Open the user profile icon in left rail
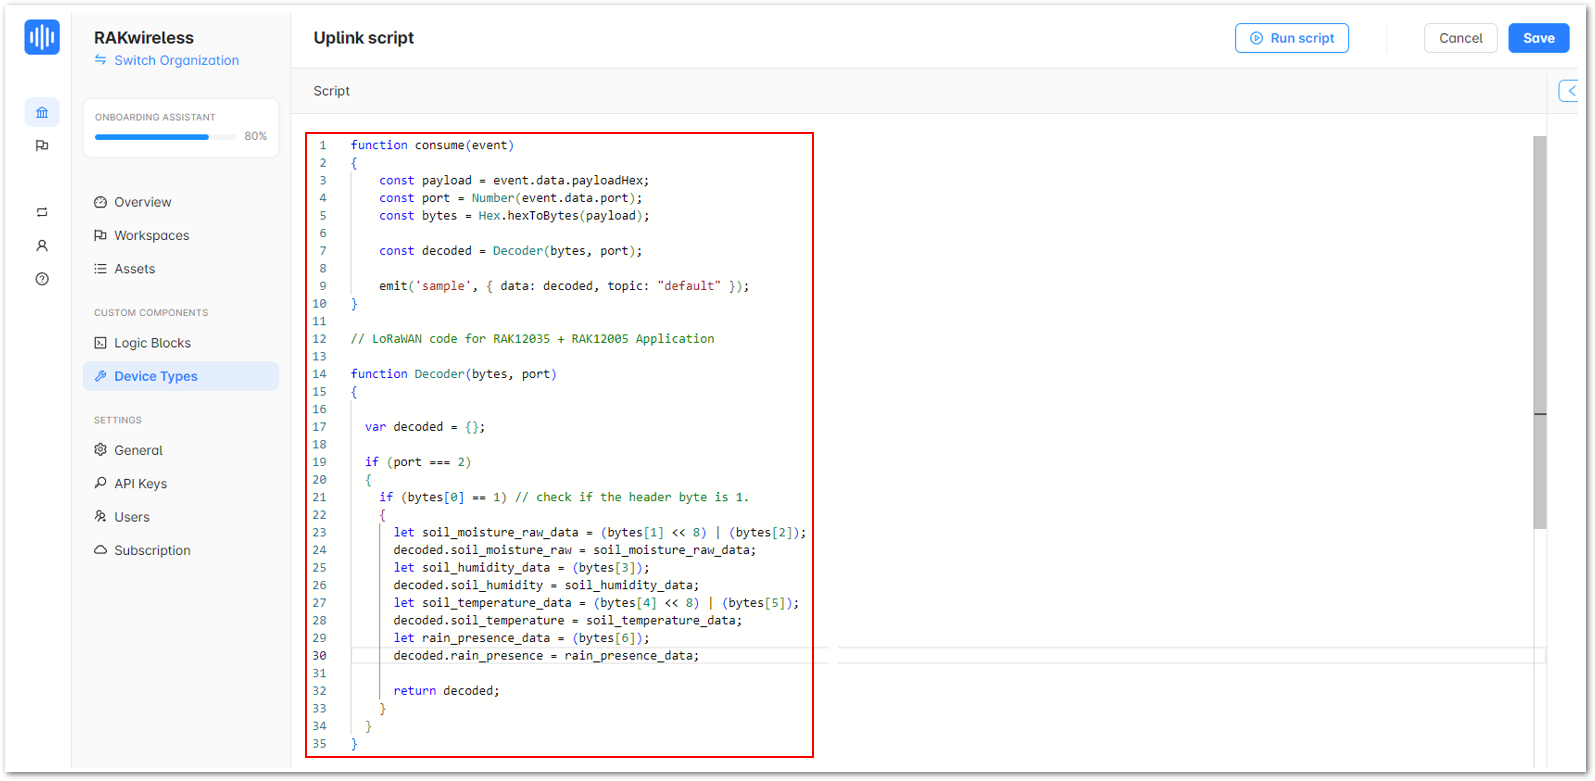This screenshot has width=1595, height=781. tap(42, 246)
